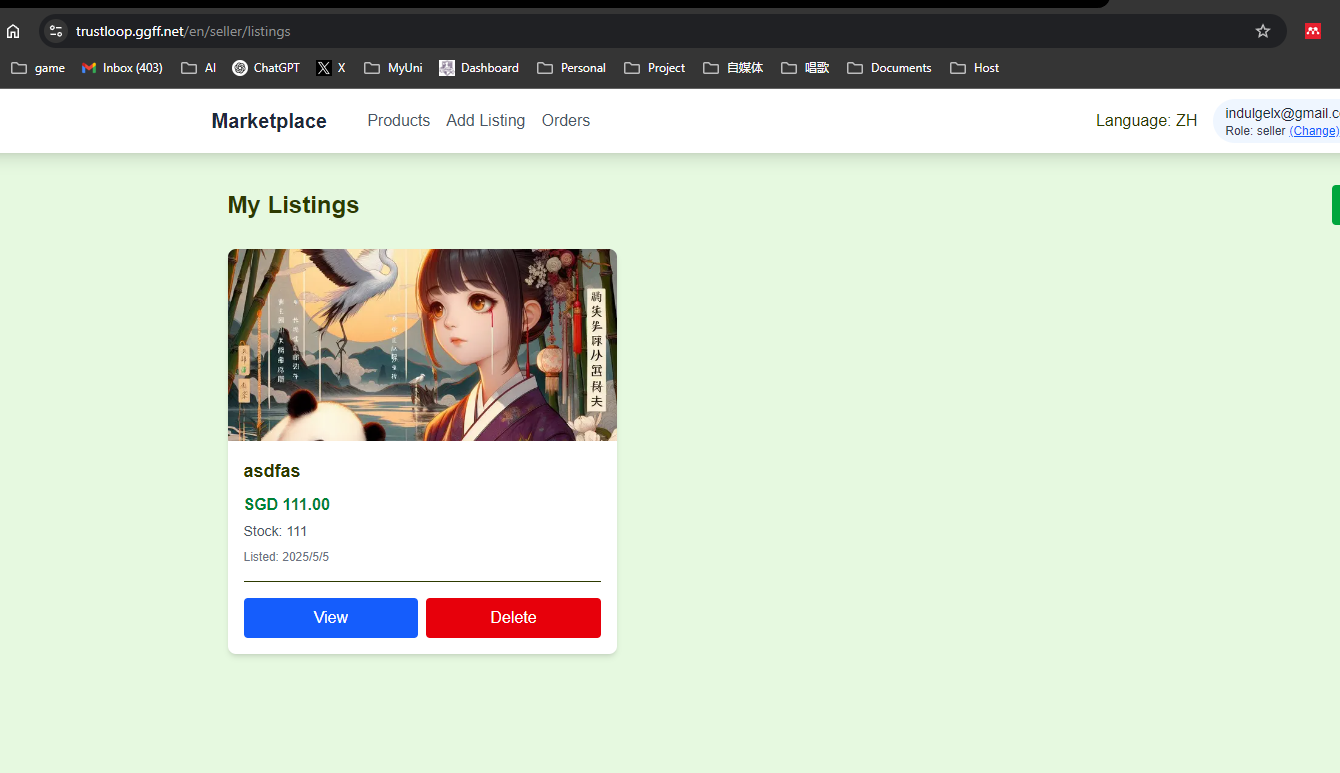This screenshot has height=773, width=1340.
Task: Expand the Documents bookmarks folder
Action: 889,68
